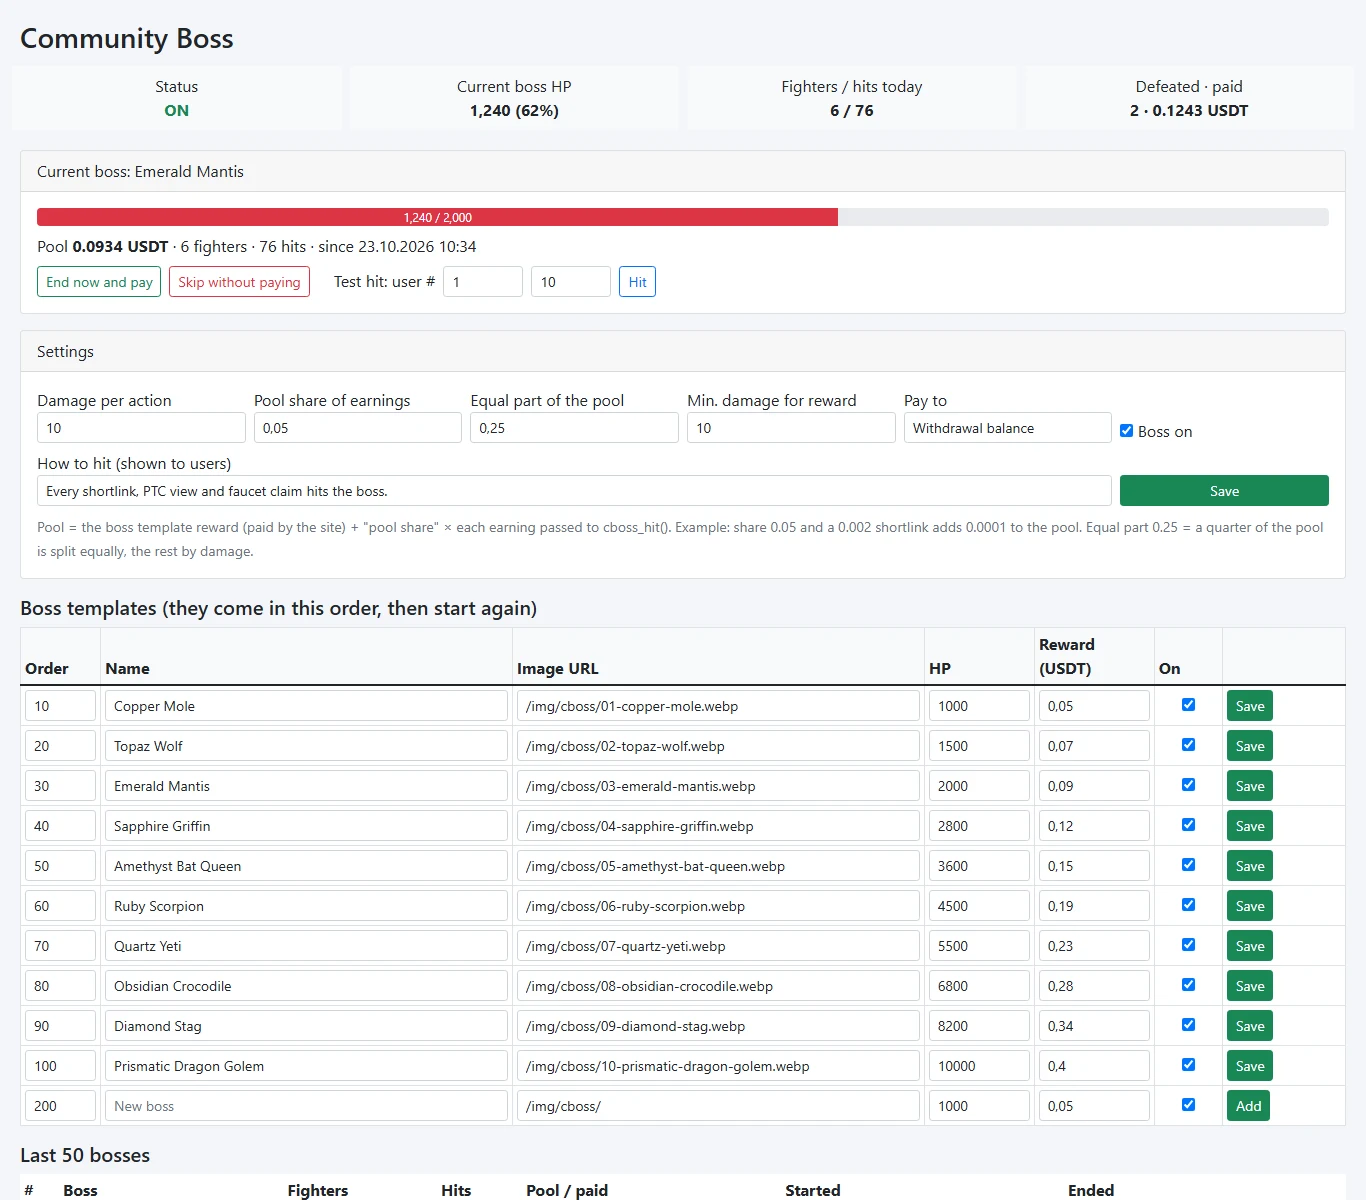
Task: Click the ON status value
Action: [177, 111]
